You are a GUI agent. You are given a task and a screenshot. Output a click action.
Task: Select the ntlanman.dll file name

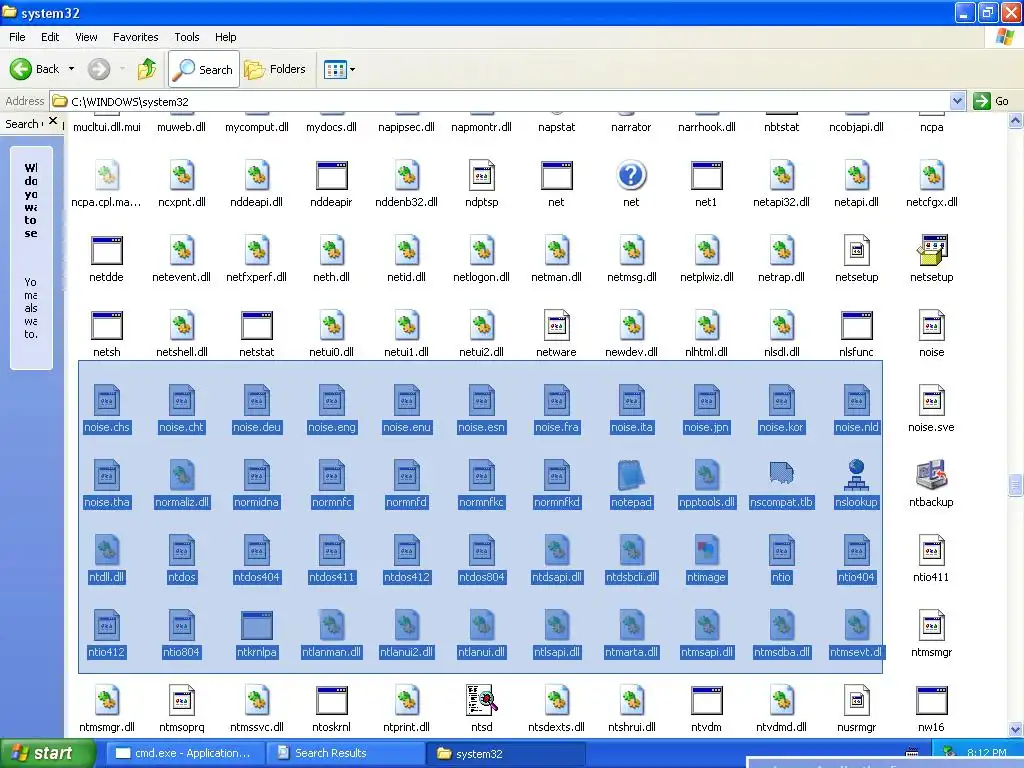coord(332,652)
